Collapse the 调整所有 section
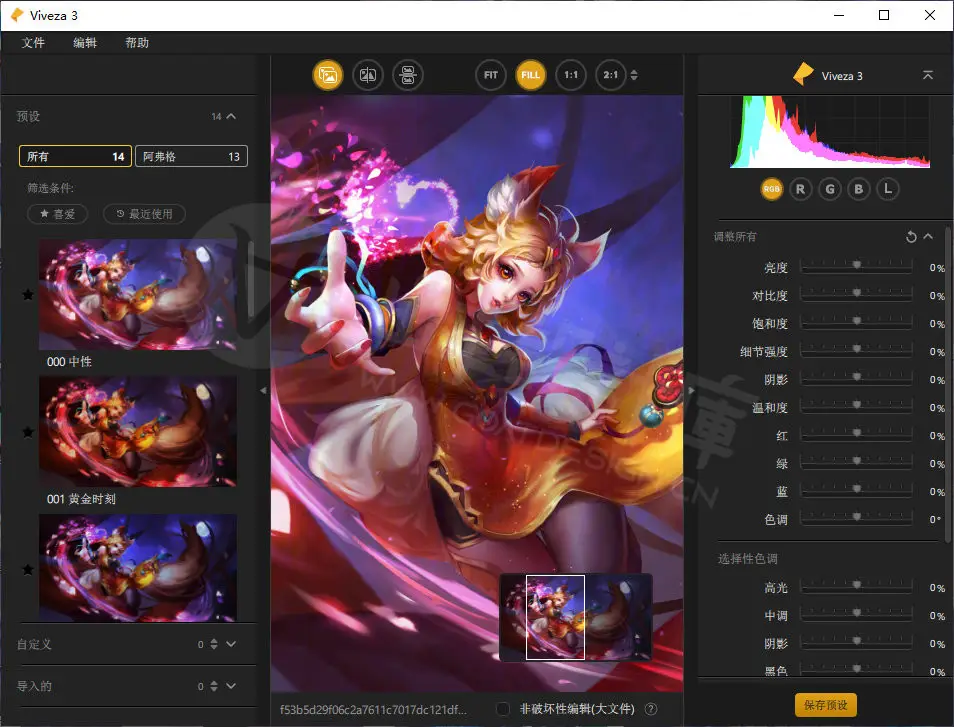The width and height of the screenshot is (954, 727). click(x=928, y=236)
